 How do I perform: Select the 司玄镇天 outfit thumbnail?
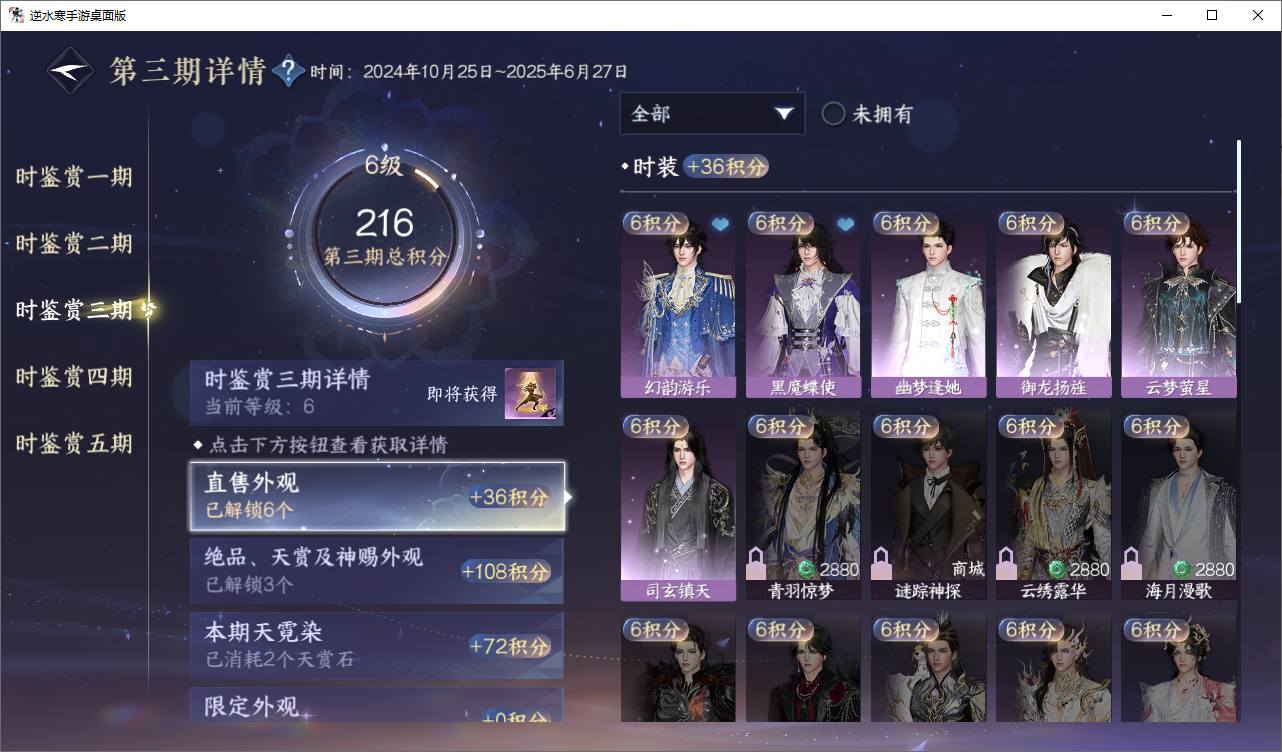coord(678,507)
